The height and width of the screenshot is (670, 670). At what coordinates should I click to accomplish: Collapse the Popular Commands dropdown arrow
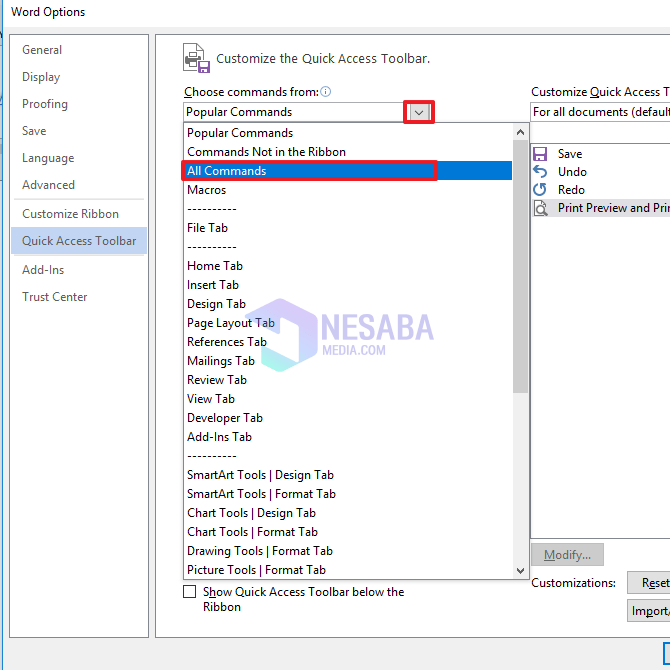tap(419, 112)
